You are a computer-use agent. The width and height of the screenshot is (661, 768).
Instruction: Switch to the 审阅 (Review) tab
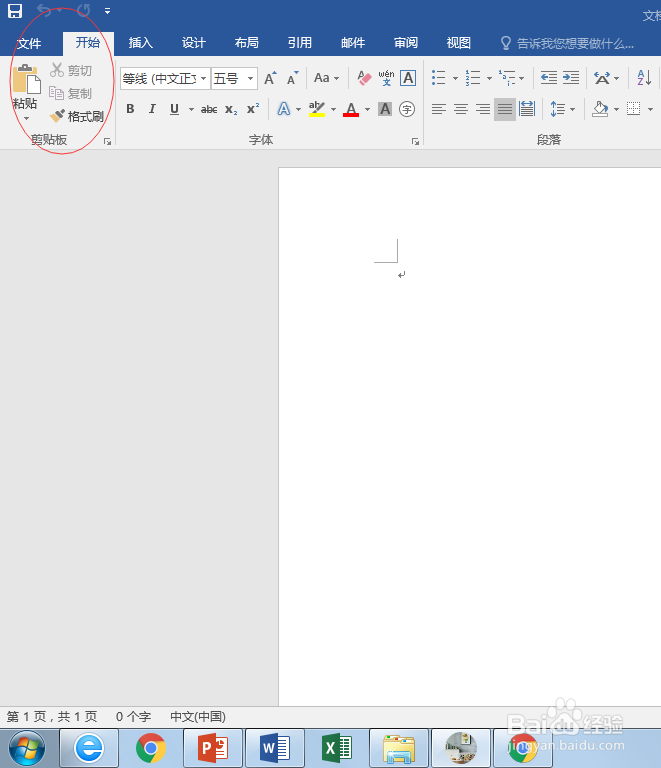click(405, 43)
